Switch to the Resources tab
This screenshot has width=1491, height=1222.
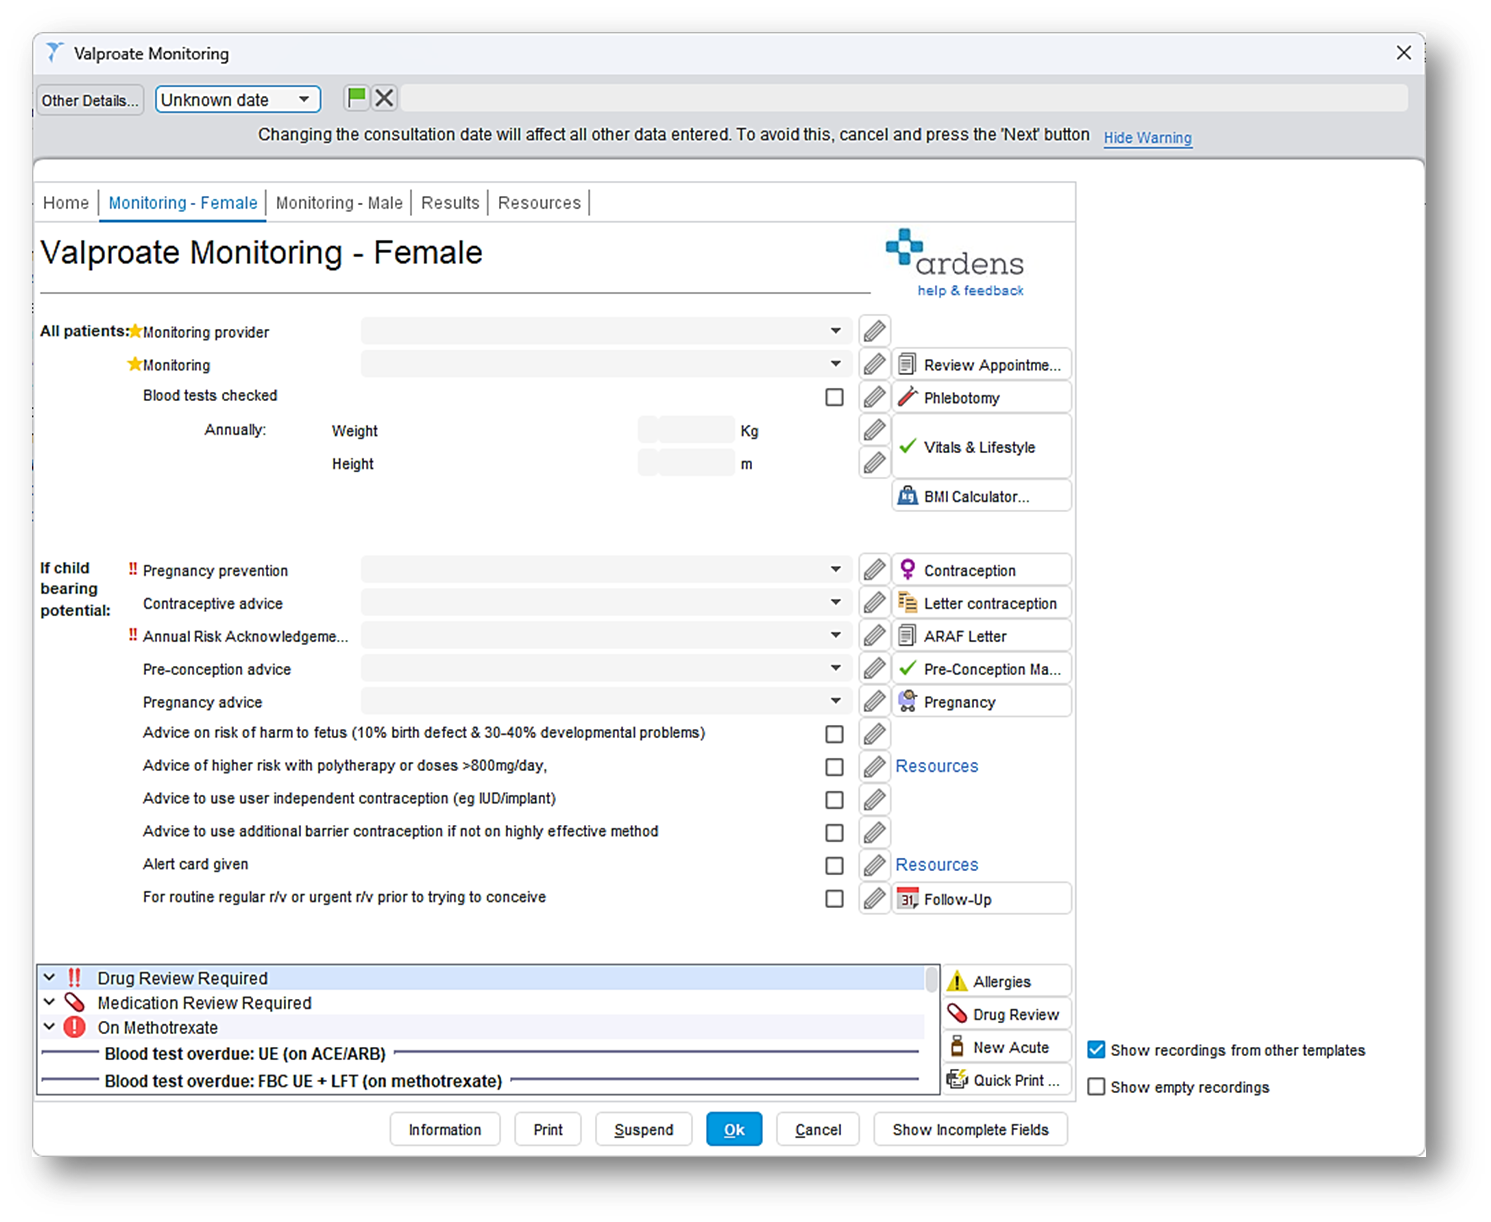(539, 203)
